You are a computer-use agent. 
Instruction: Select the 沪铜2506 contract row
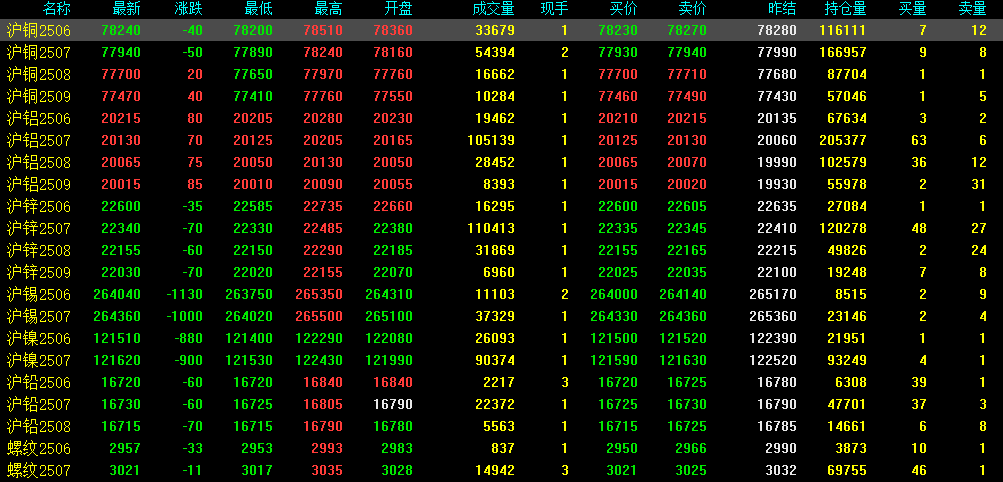pyautogui.click(x=502, y=30)
